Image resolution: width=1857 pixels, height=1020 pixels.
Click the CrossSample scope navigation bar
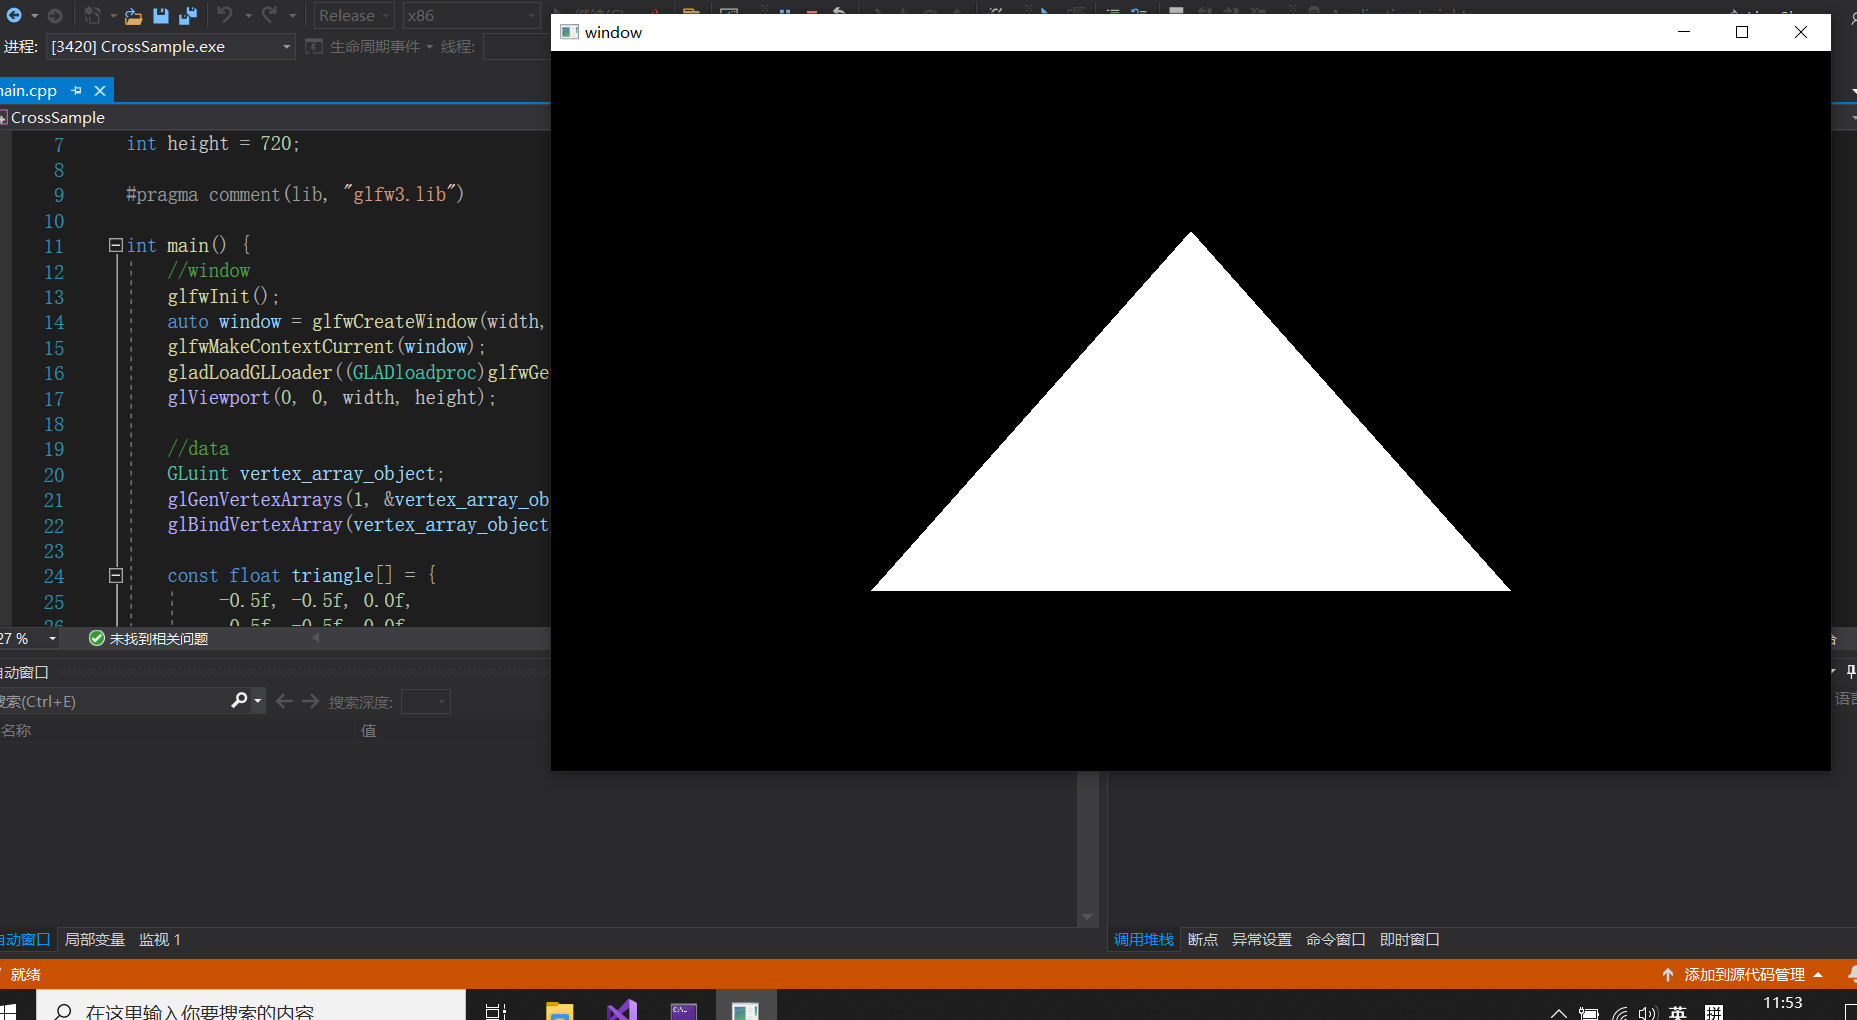point(275,117)
